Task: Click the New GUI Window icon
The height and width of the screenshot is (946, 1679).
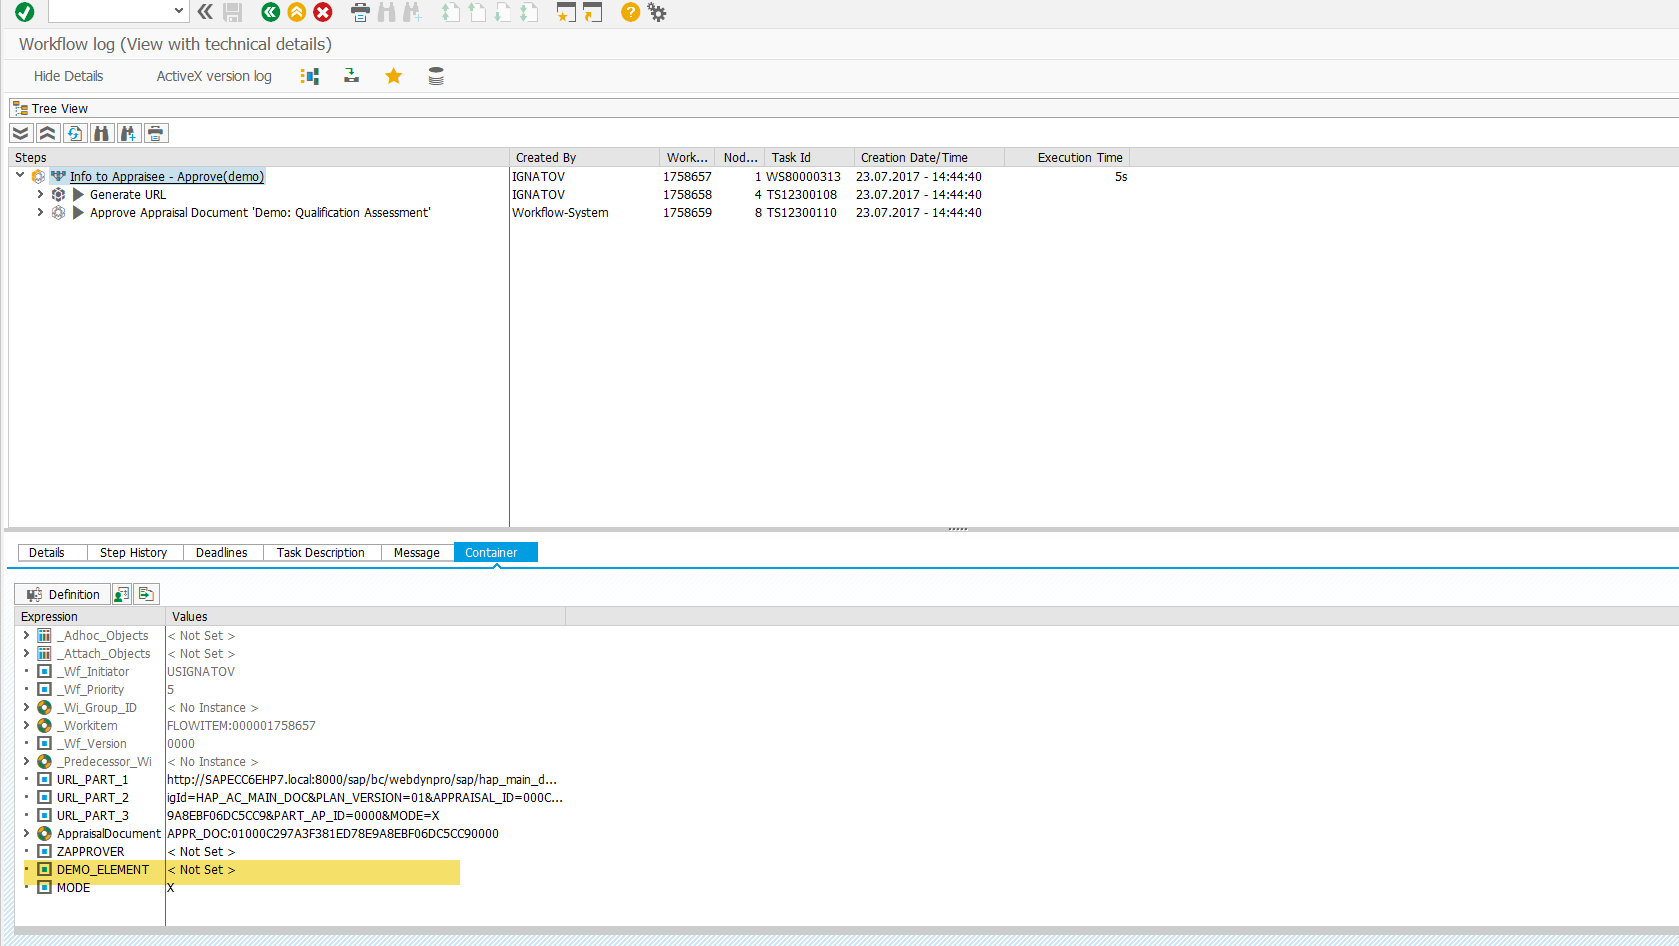Action: (566, 12)
